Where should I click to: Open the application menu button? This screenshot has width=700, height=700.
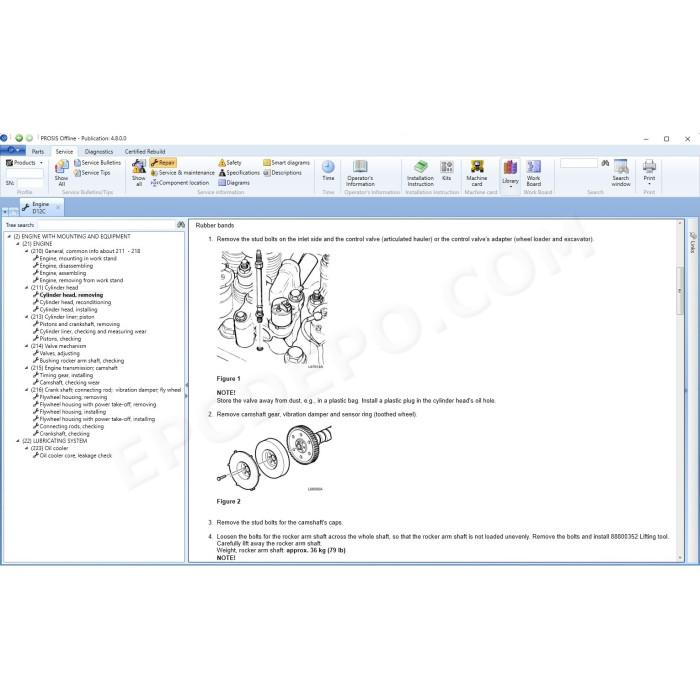(x=12, y=150)
